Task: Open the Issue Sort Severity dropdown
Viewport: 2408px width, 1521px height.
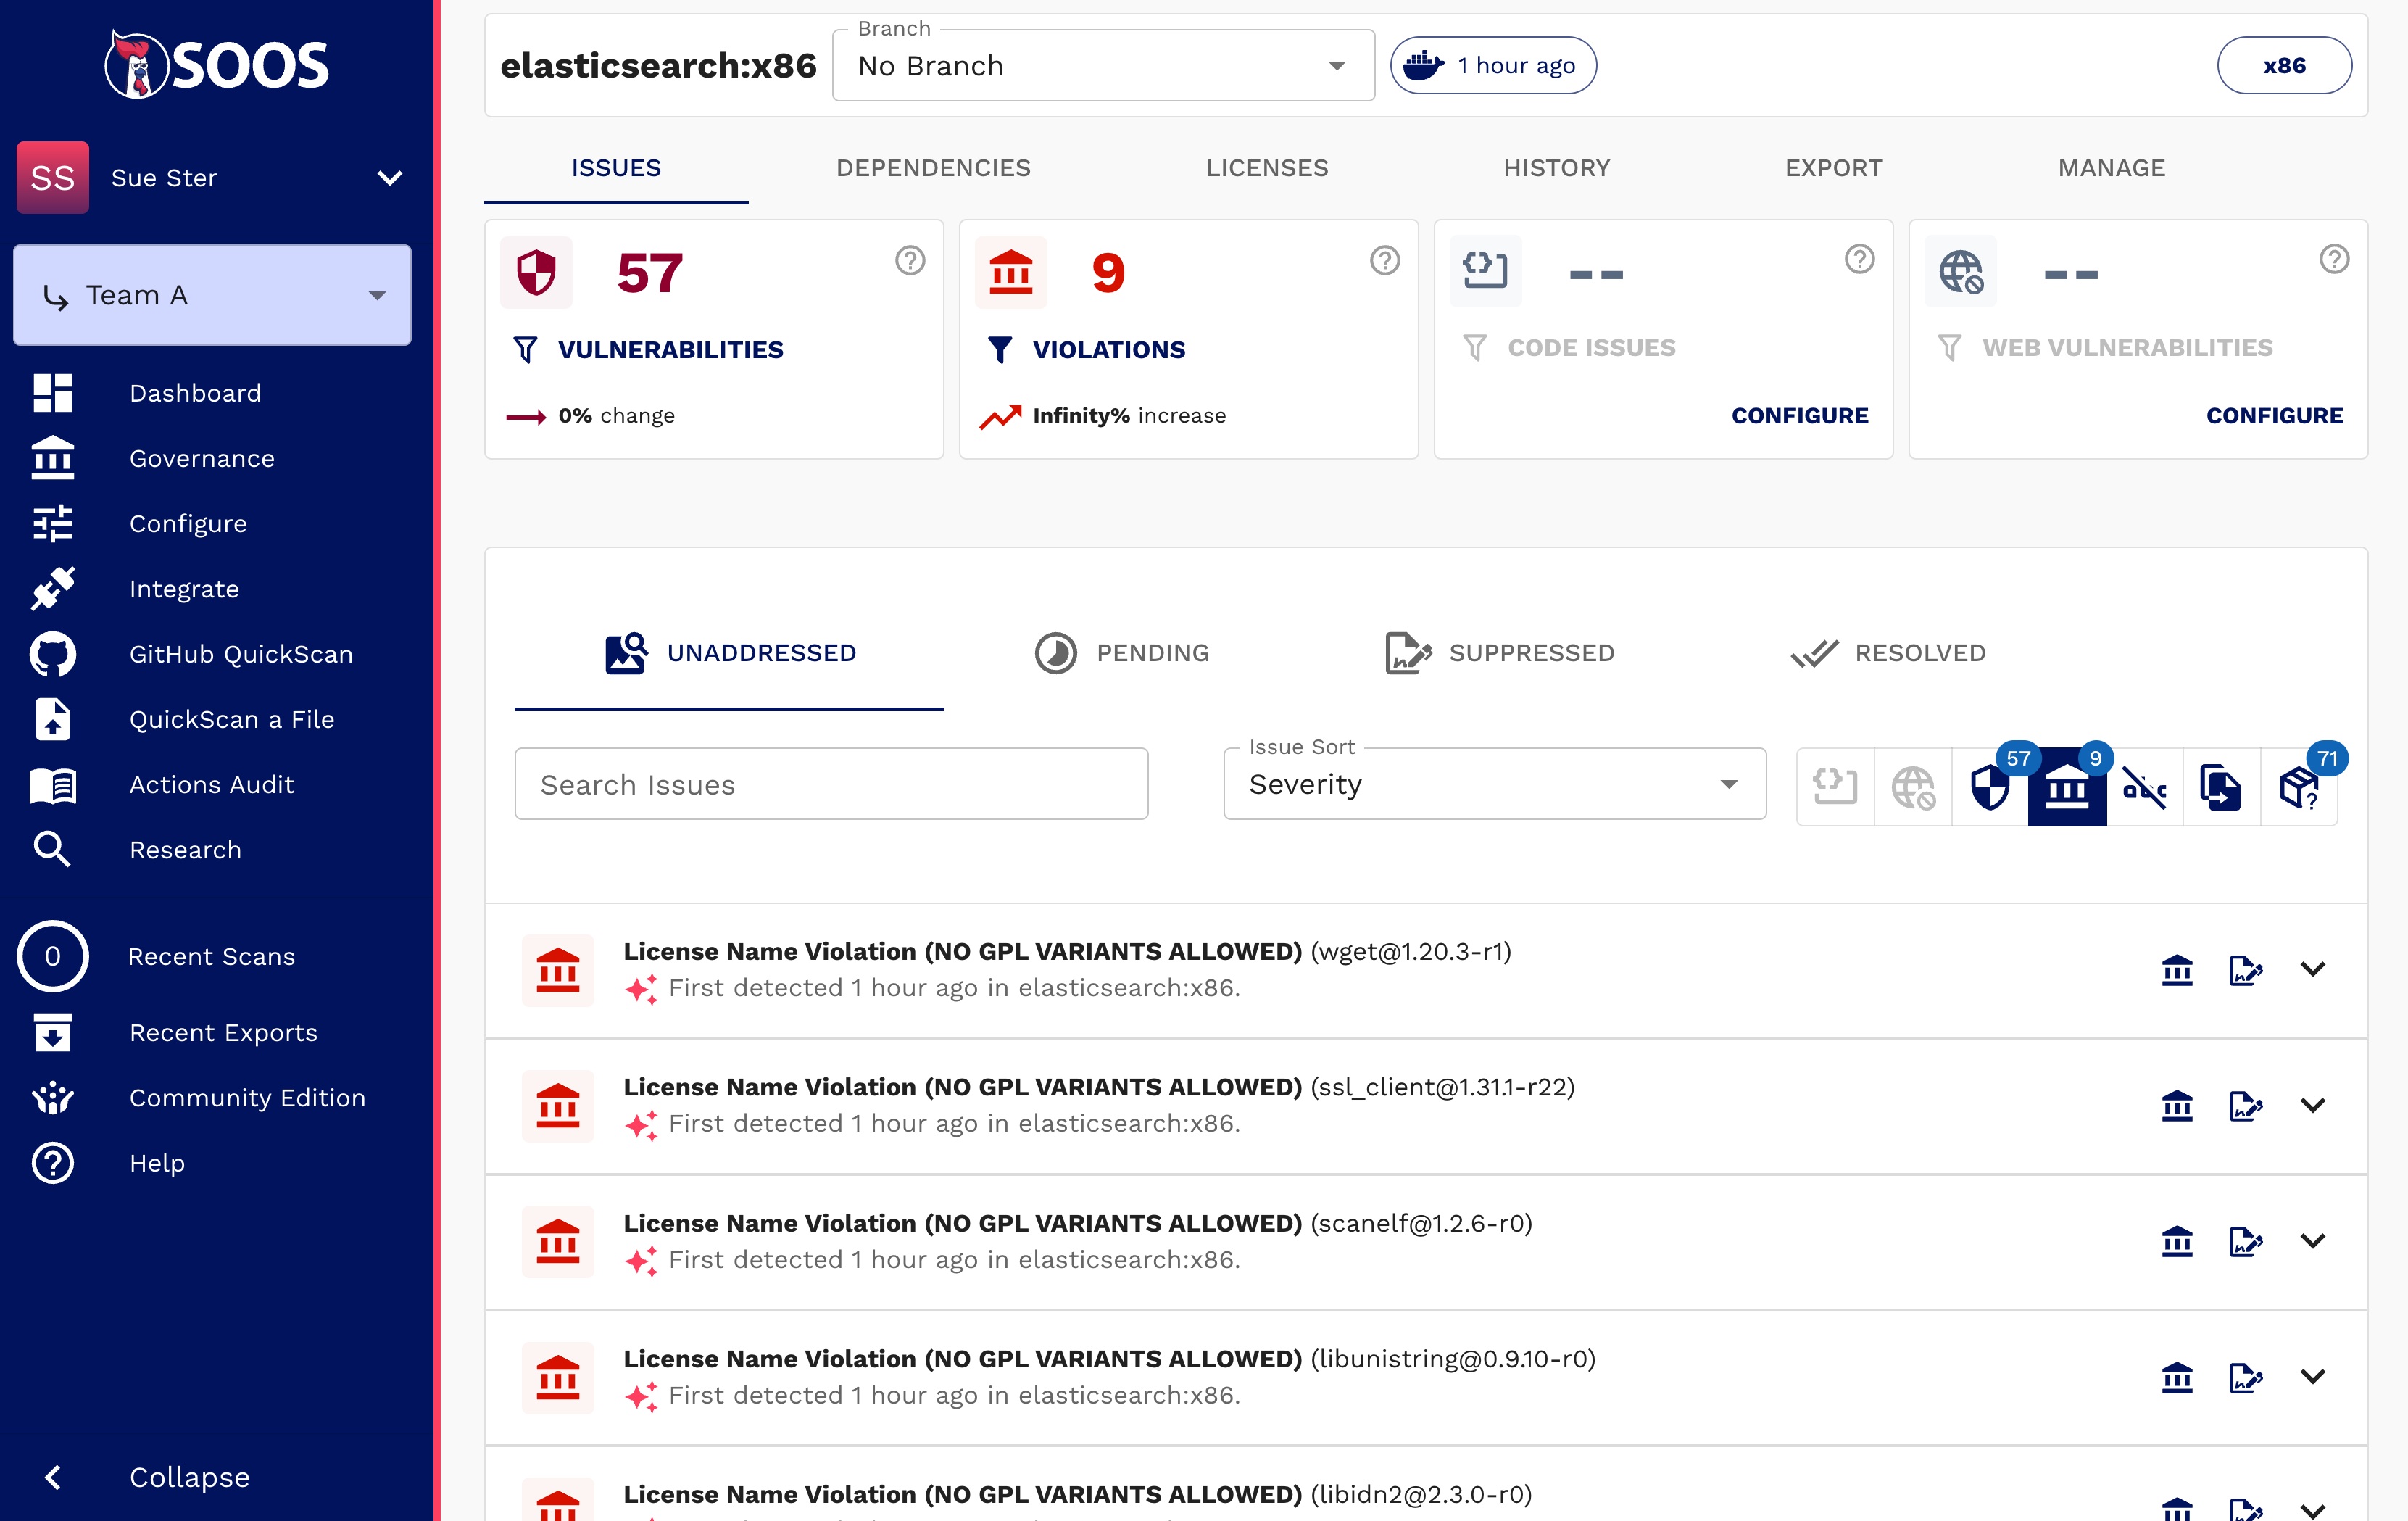Action: point(1494,784)
